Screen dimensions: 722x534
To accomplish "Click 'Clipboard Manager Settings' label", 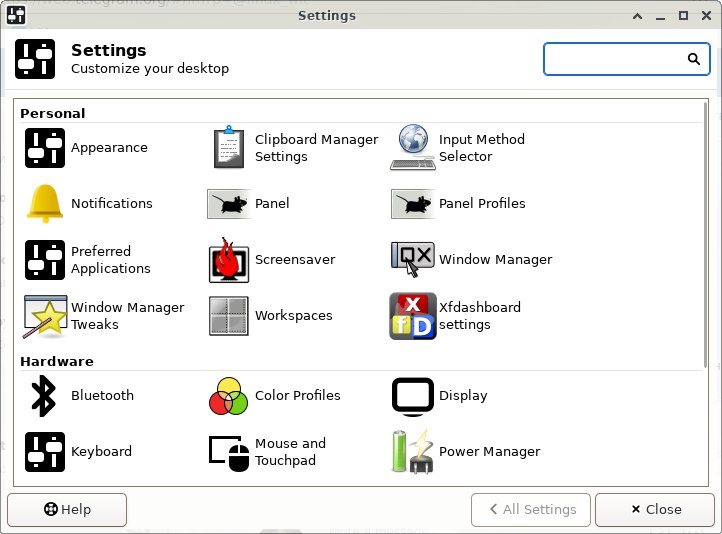I will [317, 148].
